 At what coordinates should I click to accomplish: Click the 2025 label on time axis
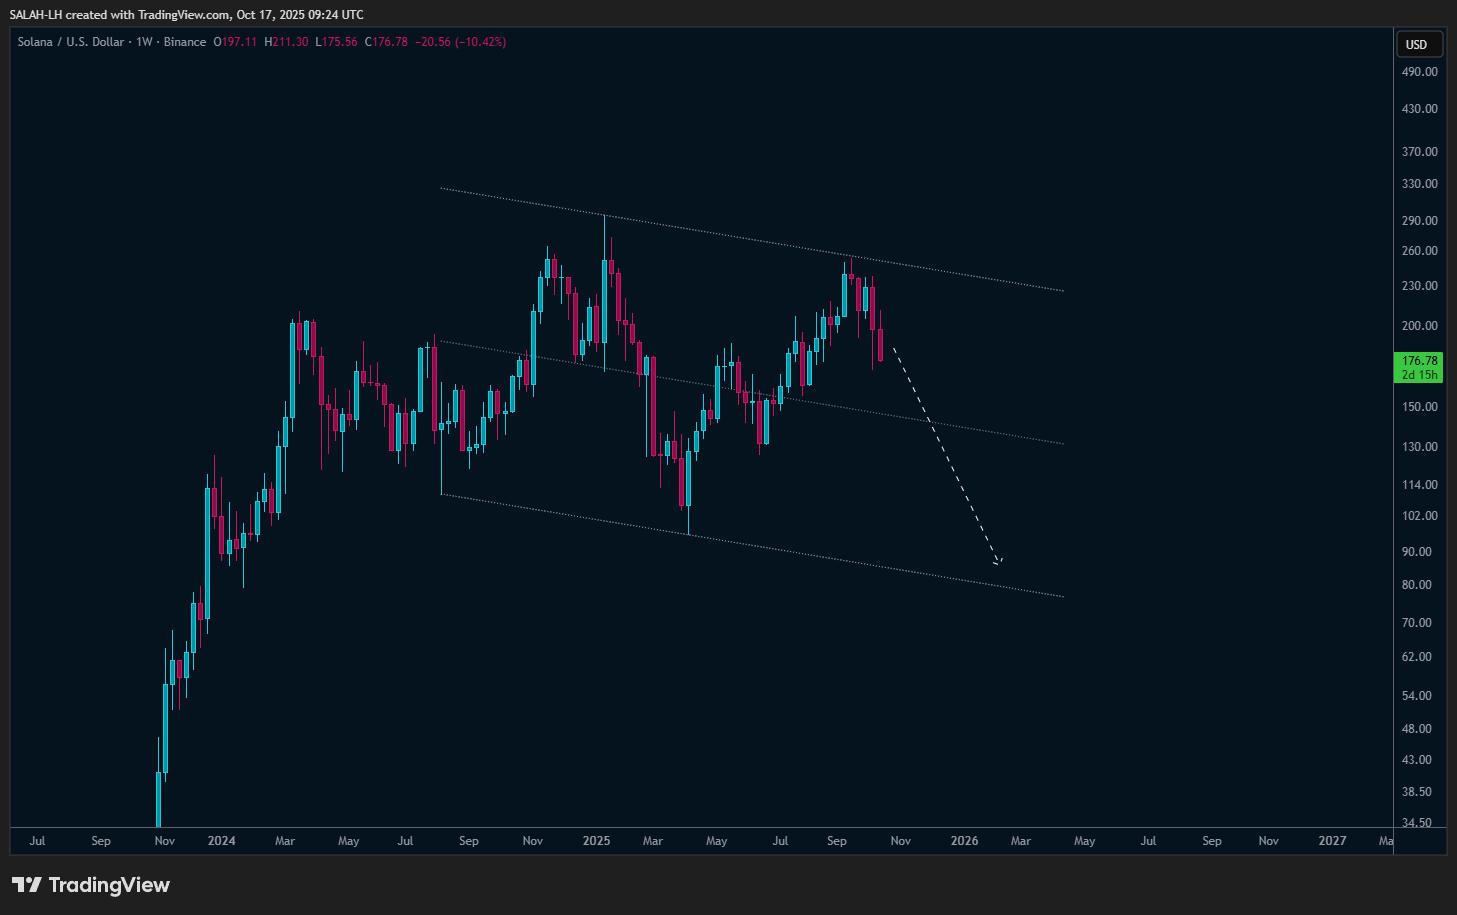pyautogui.click(x=596, y=841)
